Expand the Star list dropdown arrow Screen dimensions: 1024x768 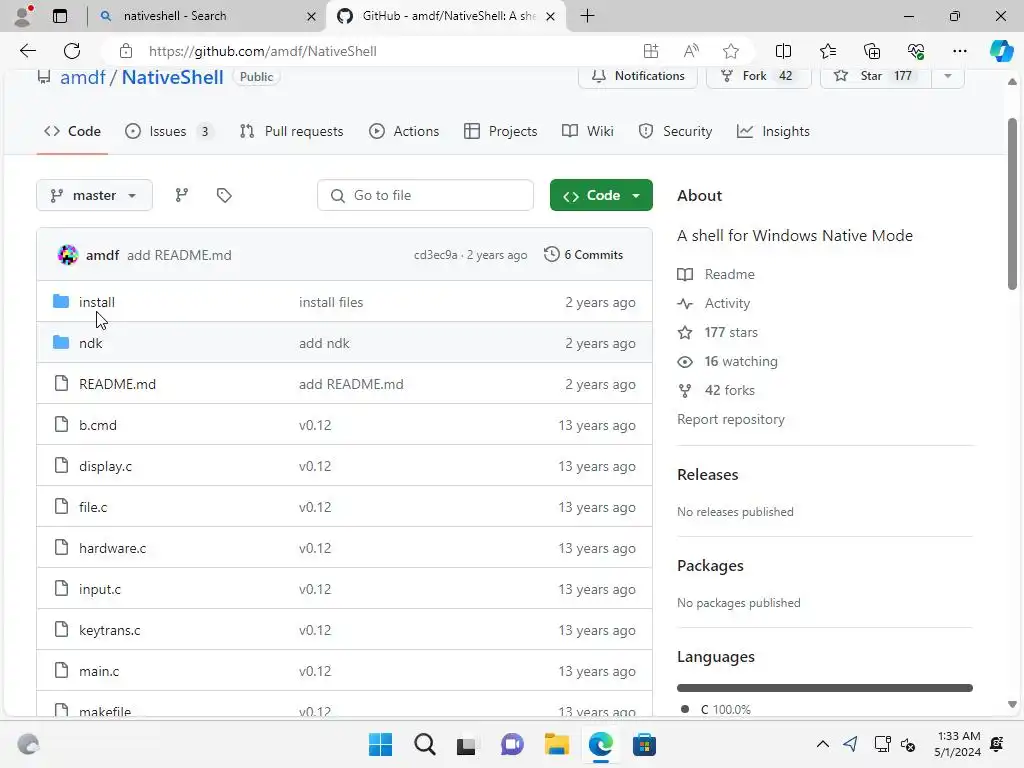tap(948, 76)
